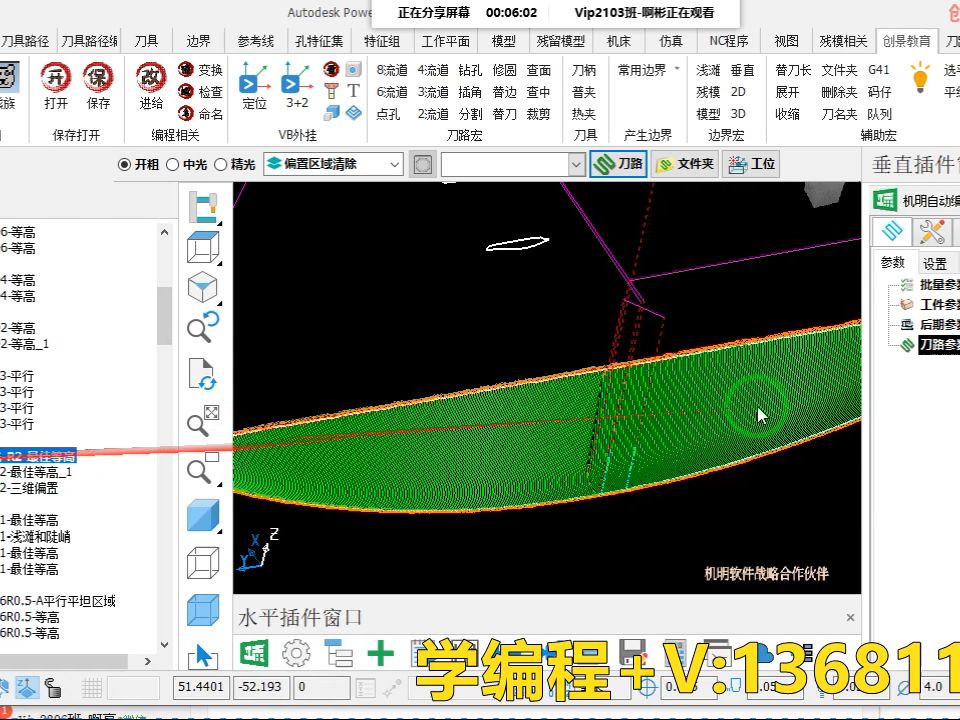Screen dimensions: 960x720
Task: Click the lightbulb icon in the ribbon
Action: pyautogui.click(x=920, y=77)
